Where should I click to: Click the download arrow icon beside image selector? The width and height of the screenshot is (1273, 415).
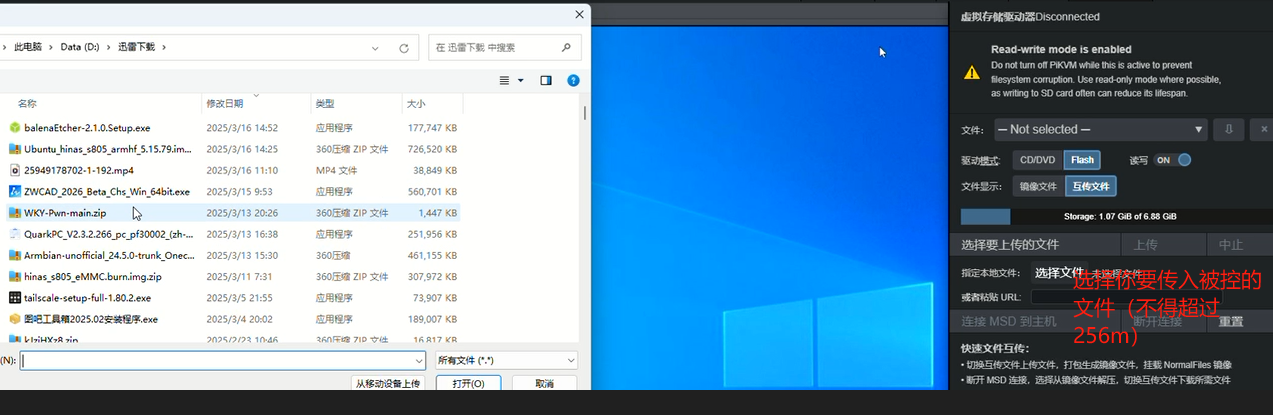click(x=1229, y=129)
